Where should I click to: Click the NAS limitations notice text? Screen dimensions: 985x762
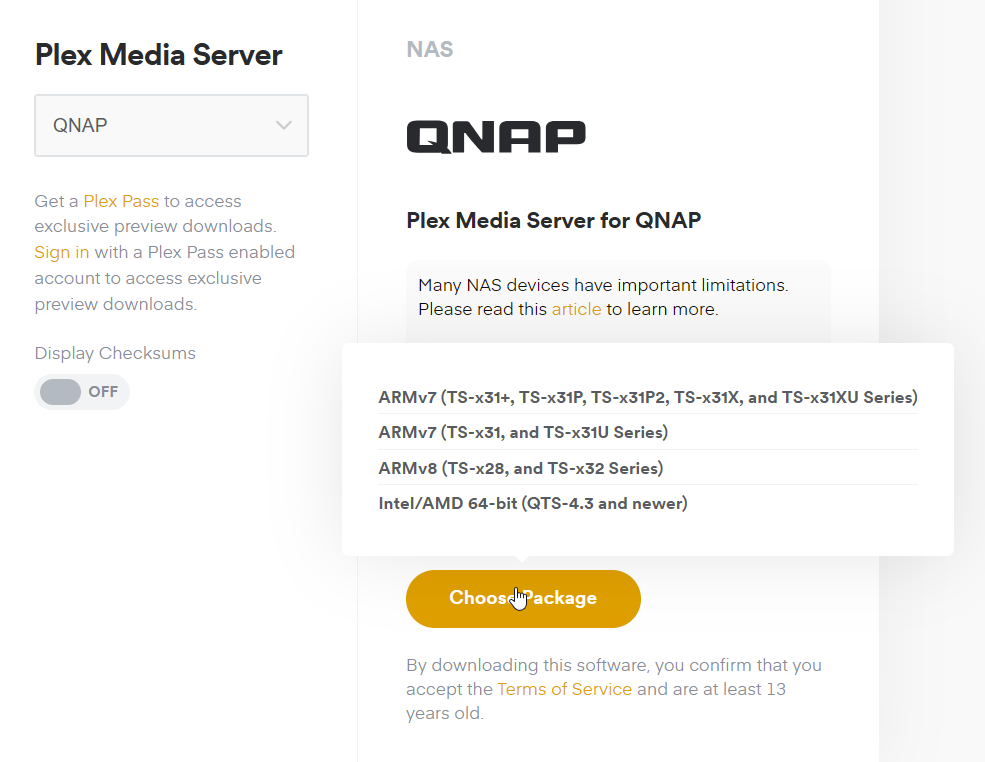pos(603,286)
